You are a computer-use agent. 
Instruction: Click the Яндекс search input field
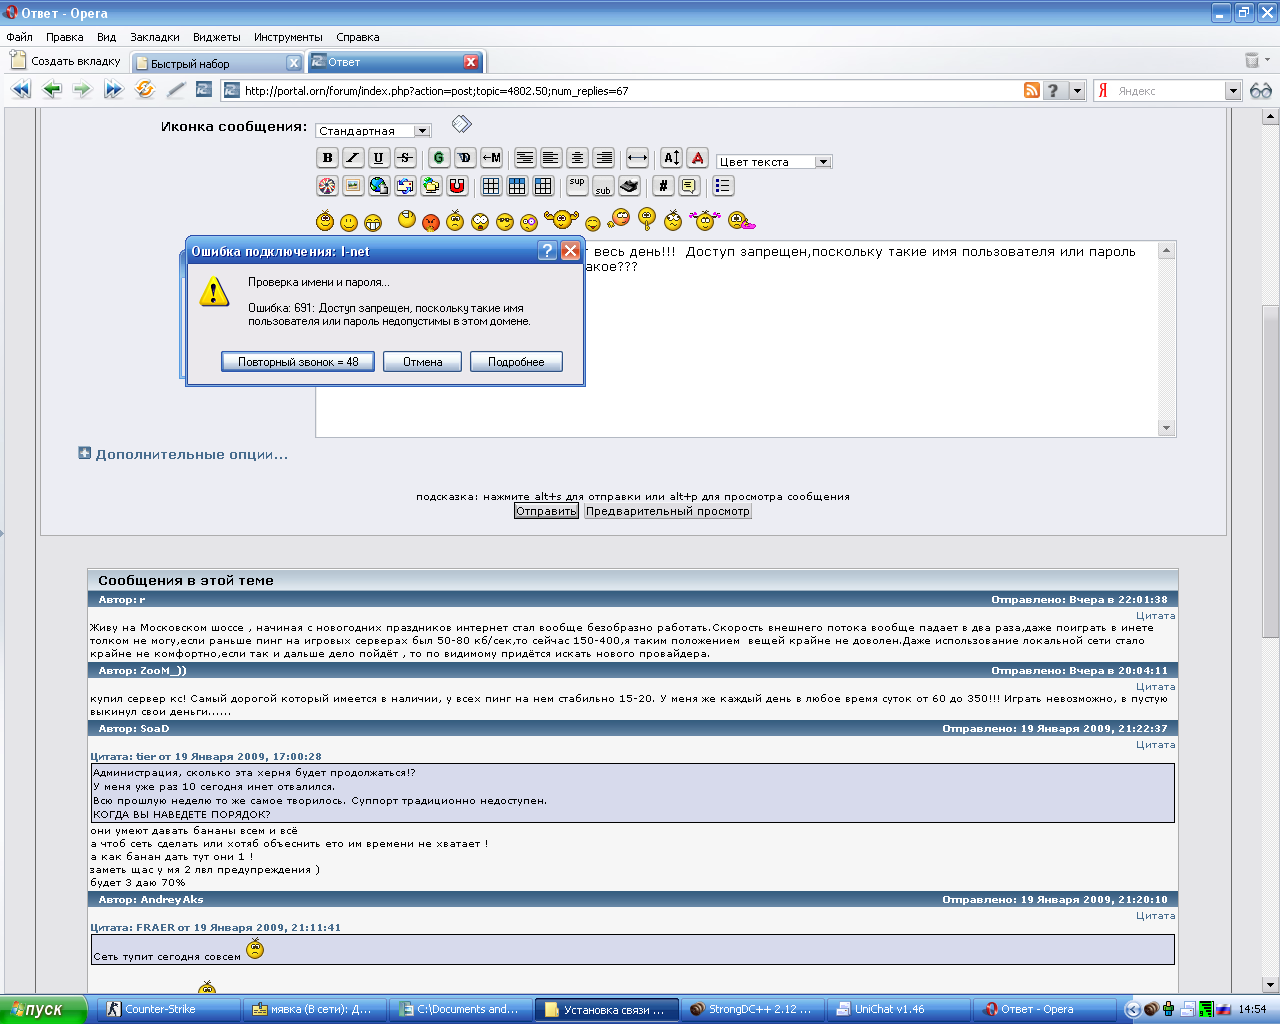tap(1165, 91)
